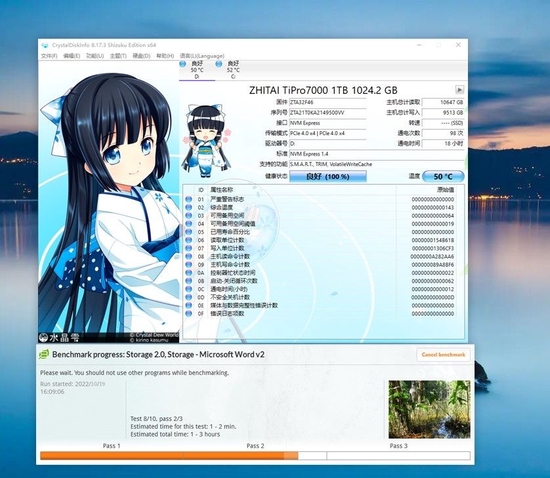Click the PCMark logo in benchmark window
The image size is (550, 478).
pos(44,354)
